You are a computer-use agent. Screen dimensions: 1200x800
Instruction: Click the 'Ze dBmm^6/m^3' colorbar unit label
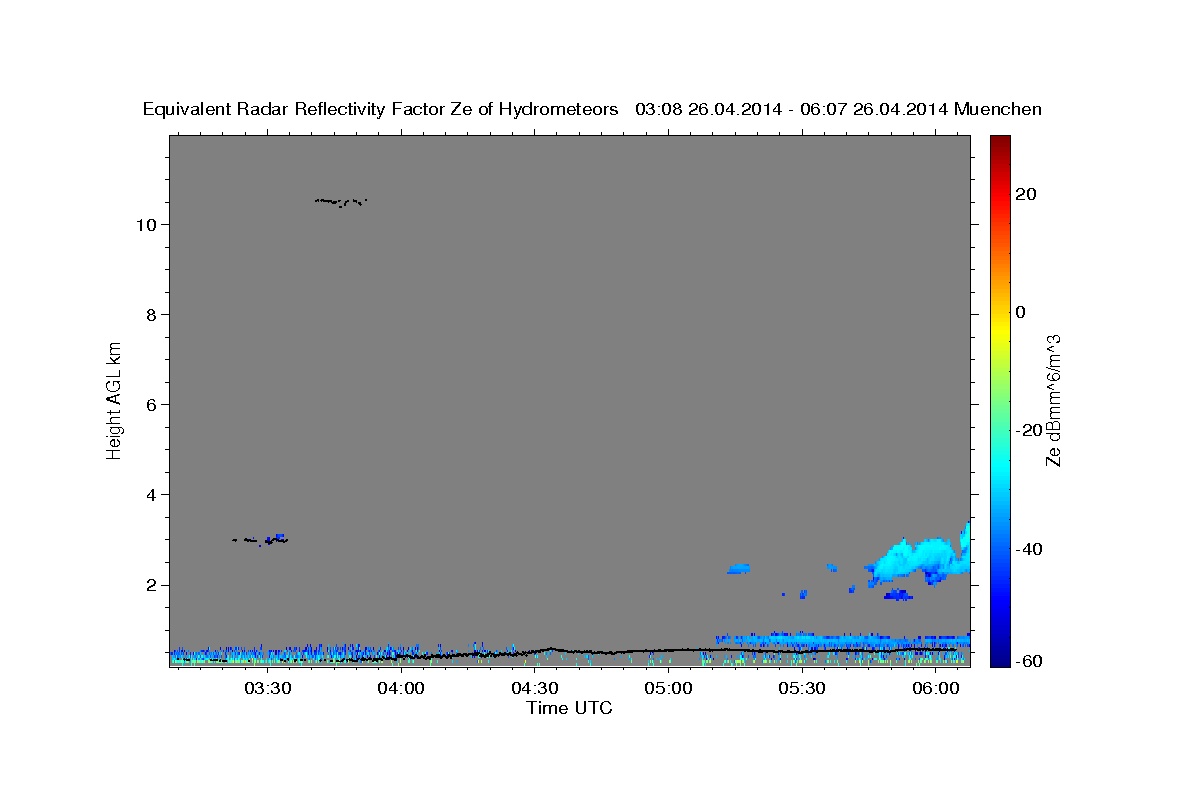[x=1053, y=400]
